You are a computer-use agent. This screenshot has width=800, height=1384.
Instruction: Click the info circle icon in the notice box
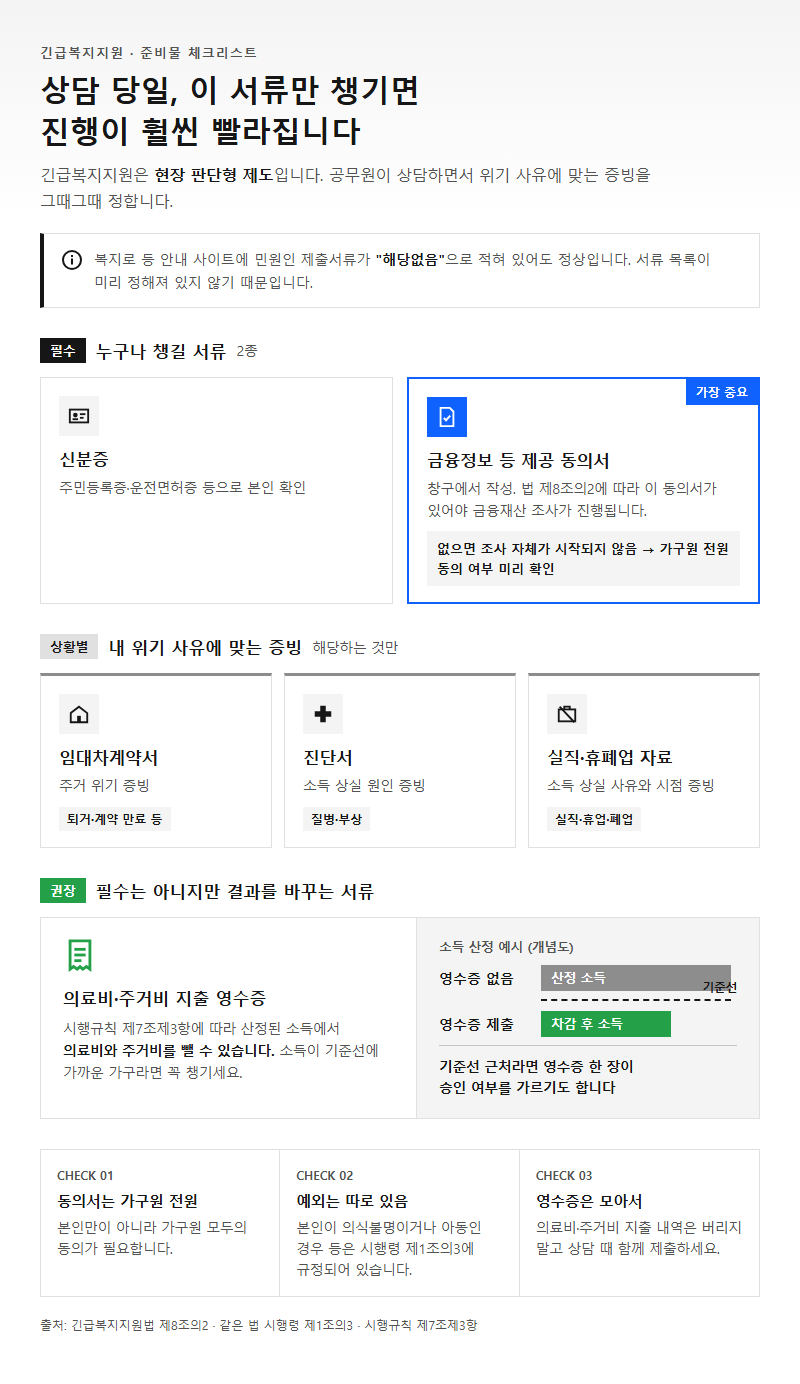point(72,260)
